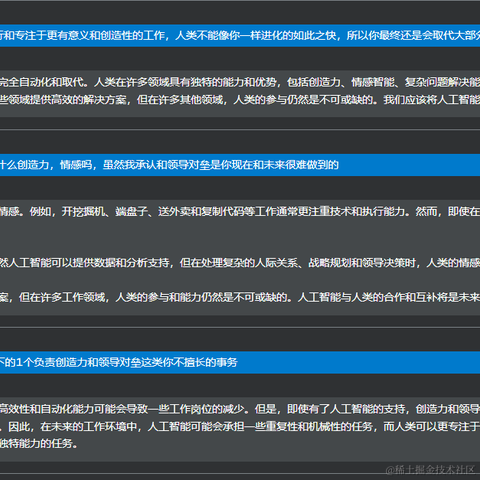Click reply line starting 高效性和自动化能力可能会导致
Image resolution: width=480 pixels, height=480 pixels.
(x=240, y=409)
